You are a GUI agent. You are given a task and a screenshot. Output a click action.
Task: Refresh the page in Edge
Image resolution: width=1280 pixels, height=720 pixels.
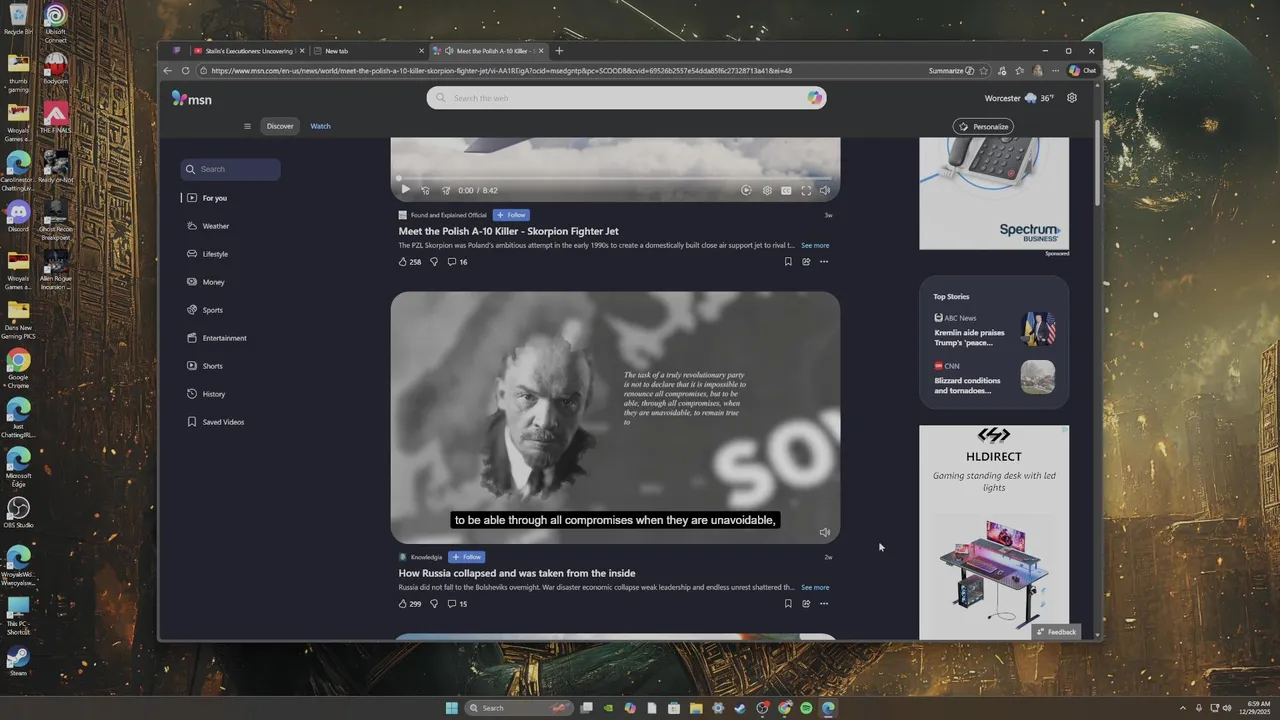point(185,71)
